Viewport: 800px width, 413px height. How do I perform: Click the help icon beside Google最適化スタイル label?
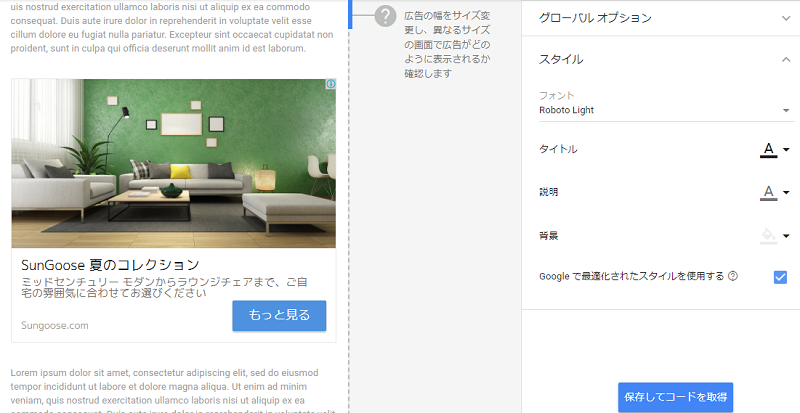733,276
